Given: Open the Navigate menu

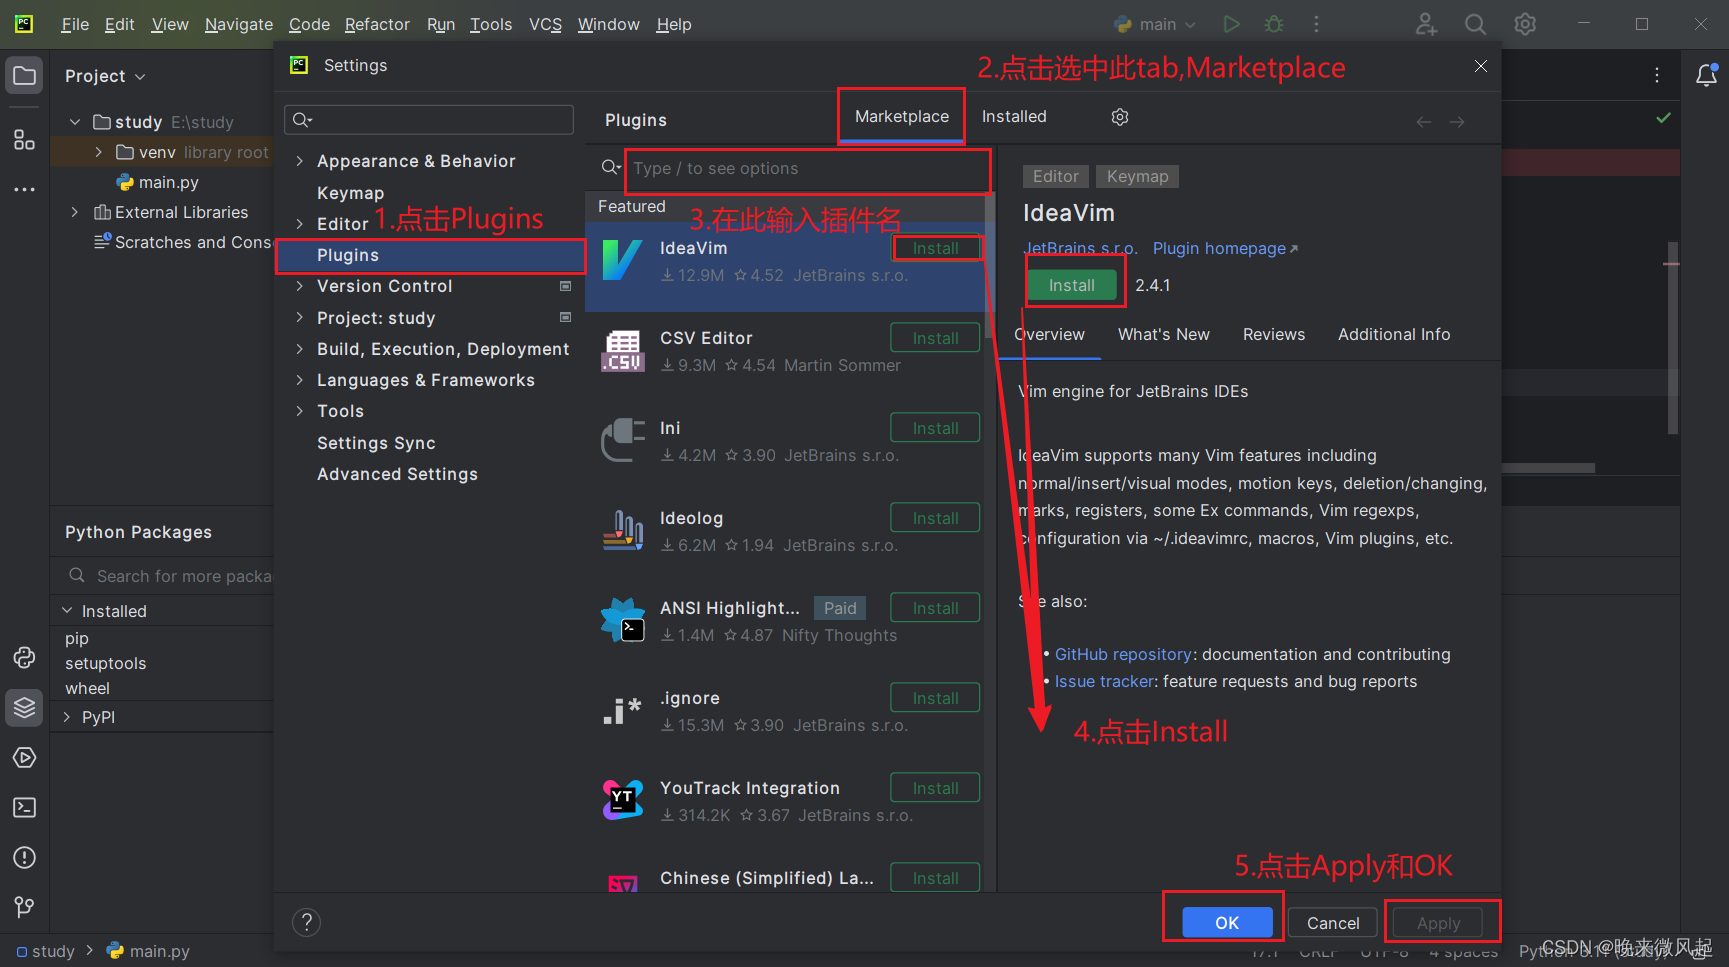Looking at the screenshot, I should tap(239, 24).
